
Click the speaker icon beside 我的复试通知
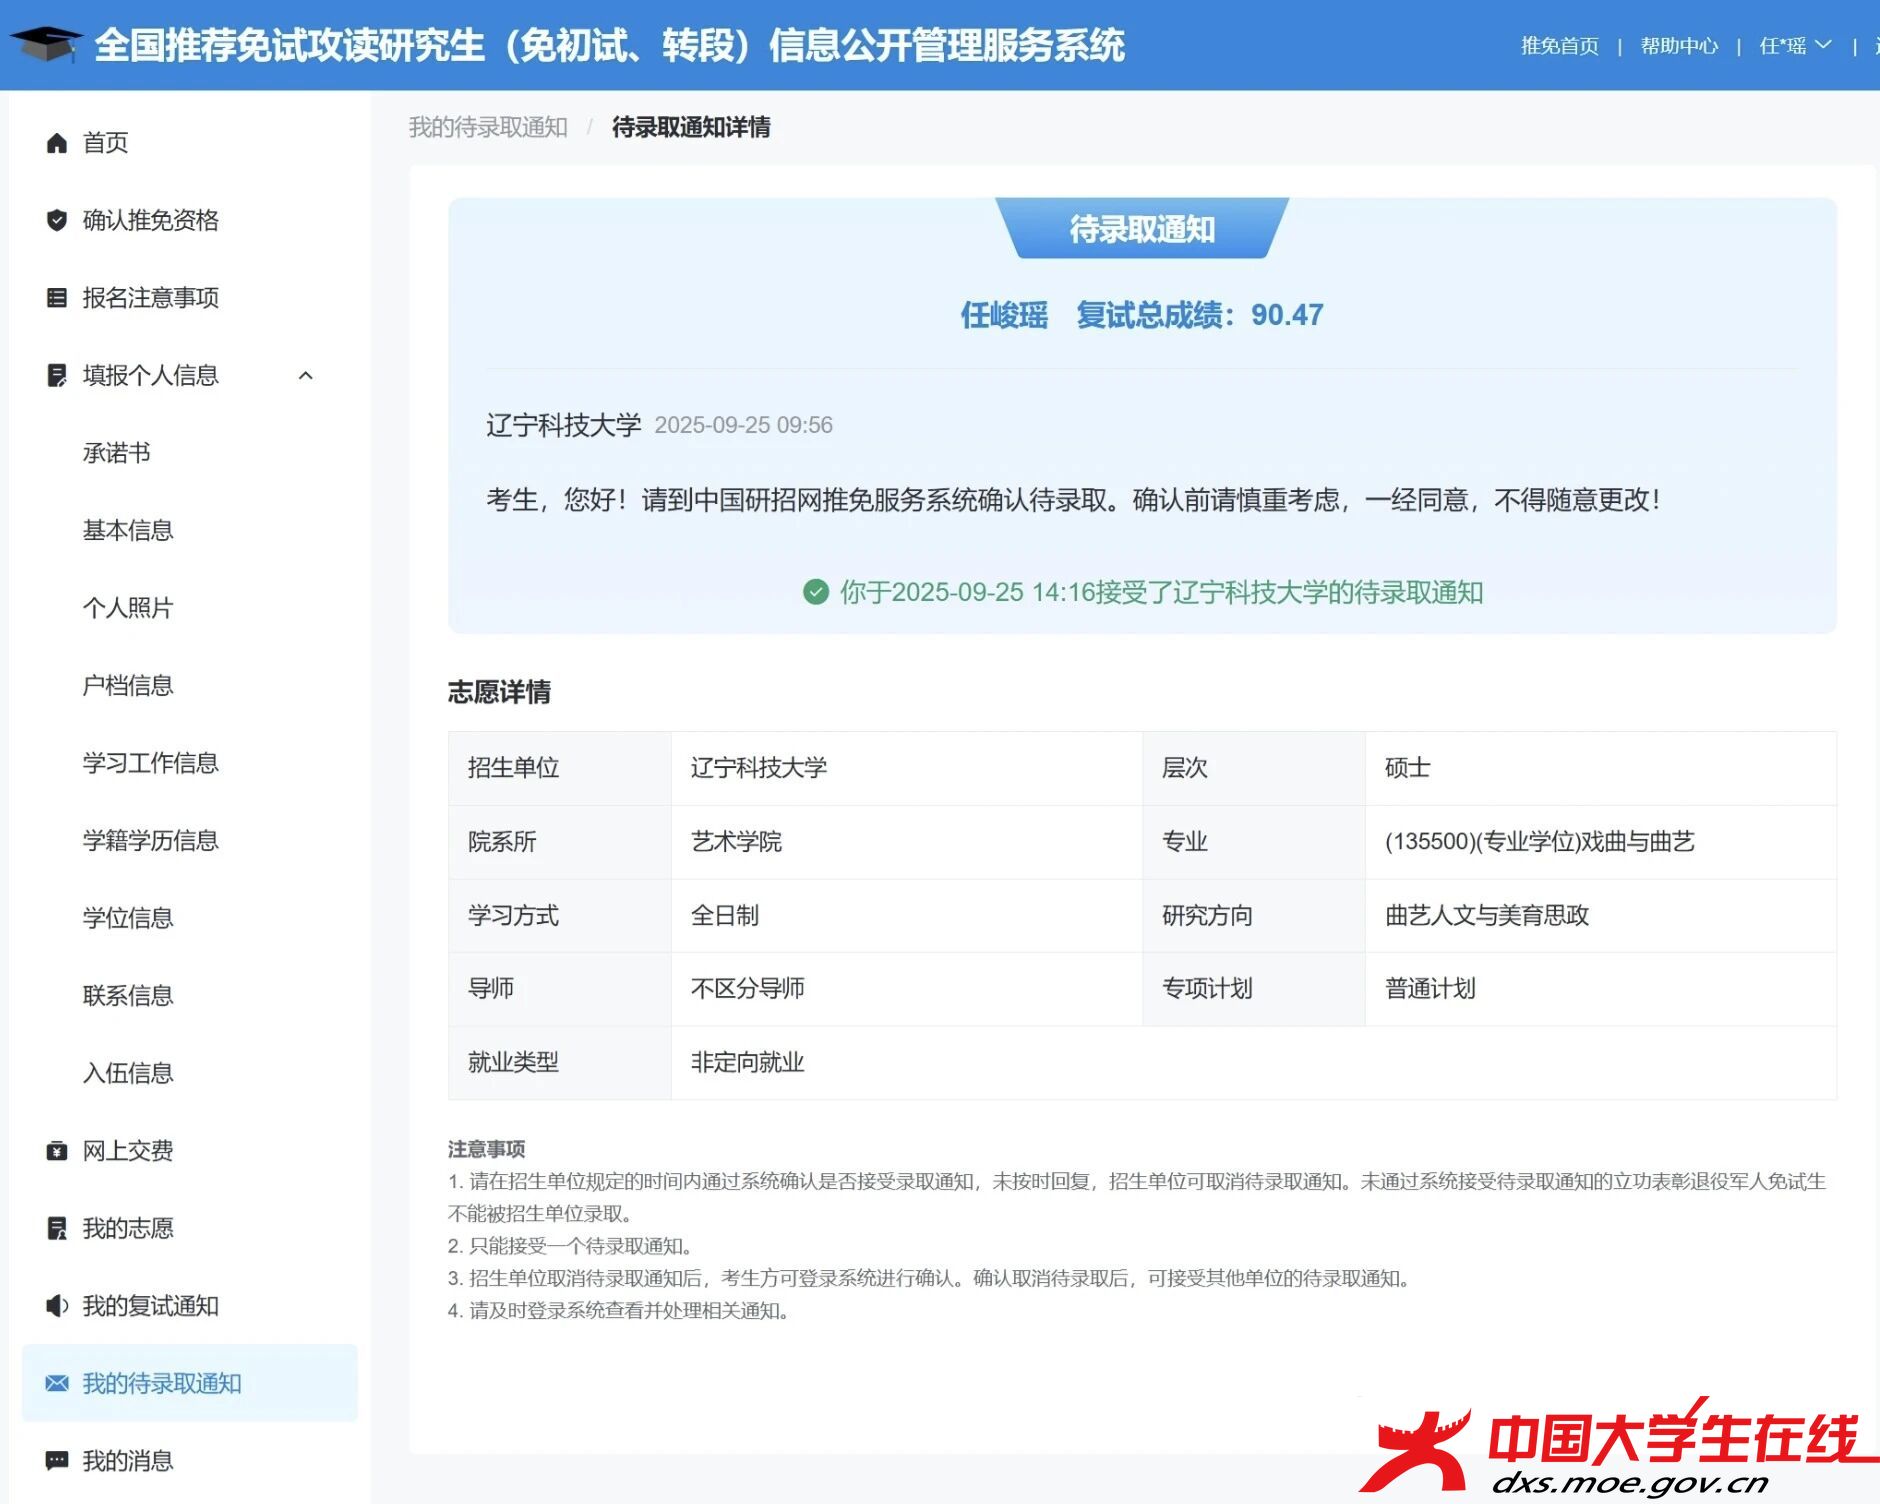(x=57, y=1306)
